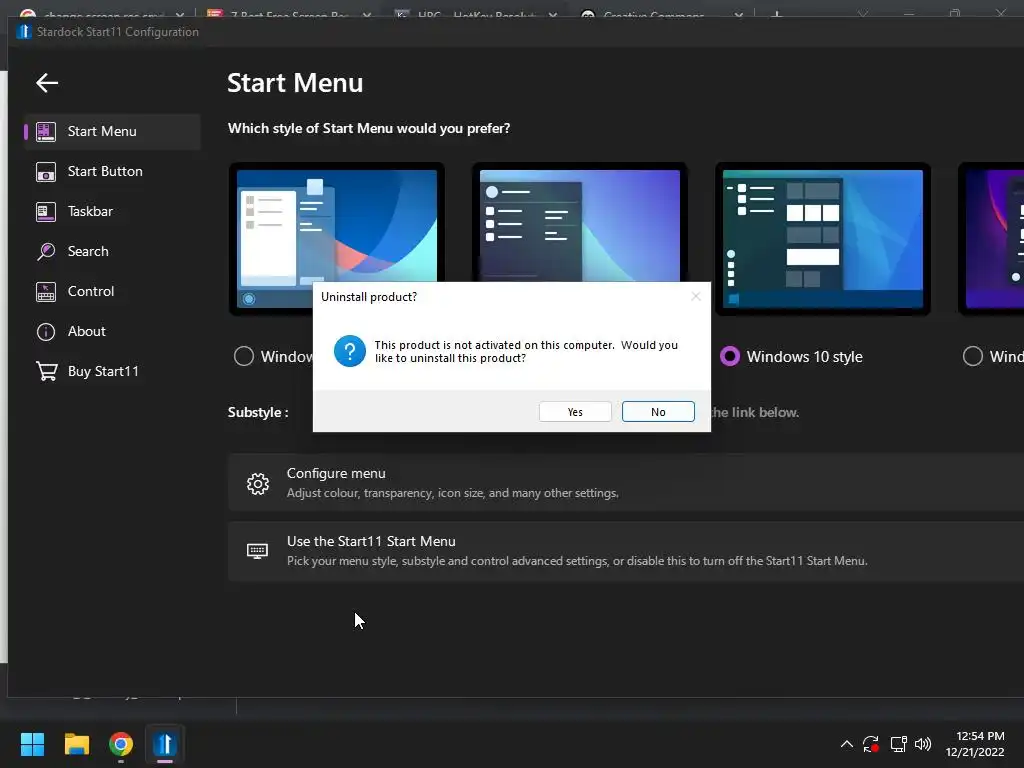
Task: Click No in the uninstall dialog
Action: 658,412
